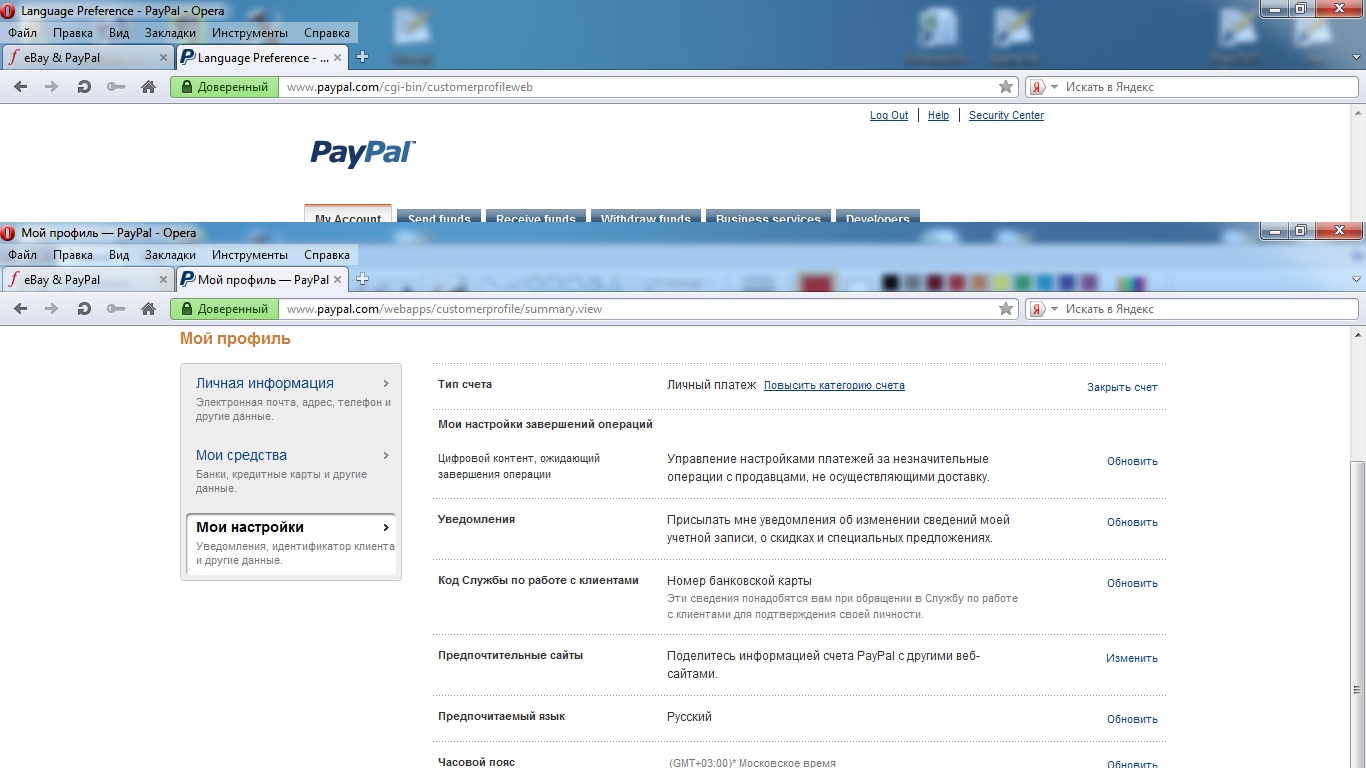Click the password key icon in the Мой профиль window

coord(116,309)
